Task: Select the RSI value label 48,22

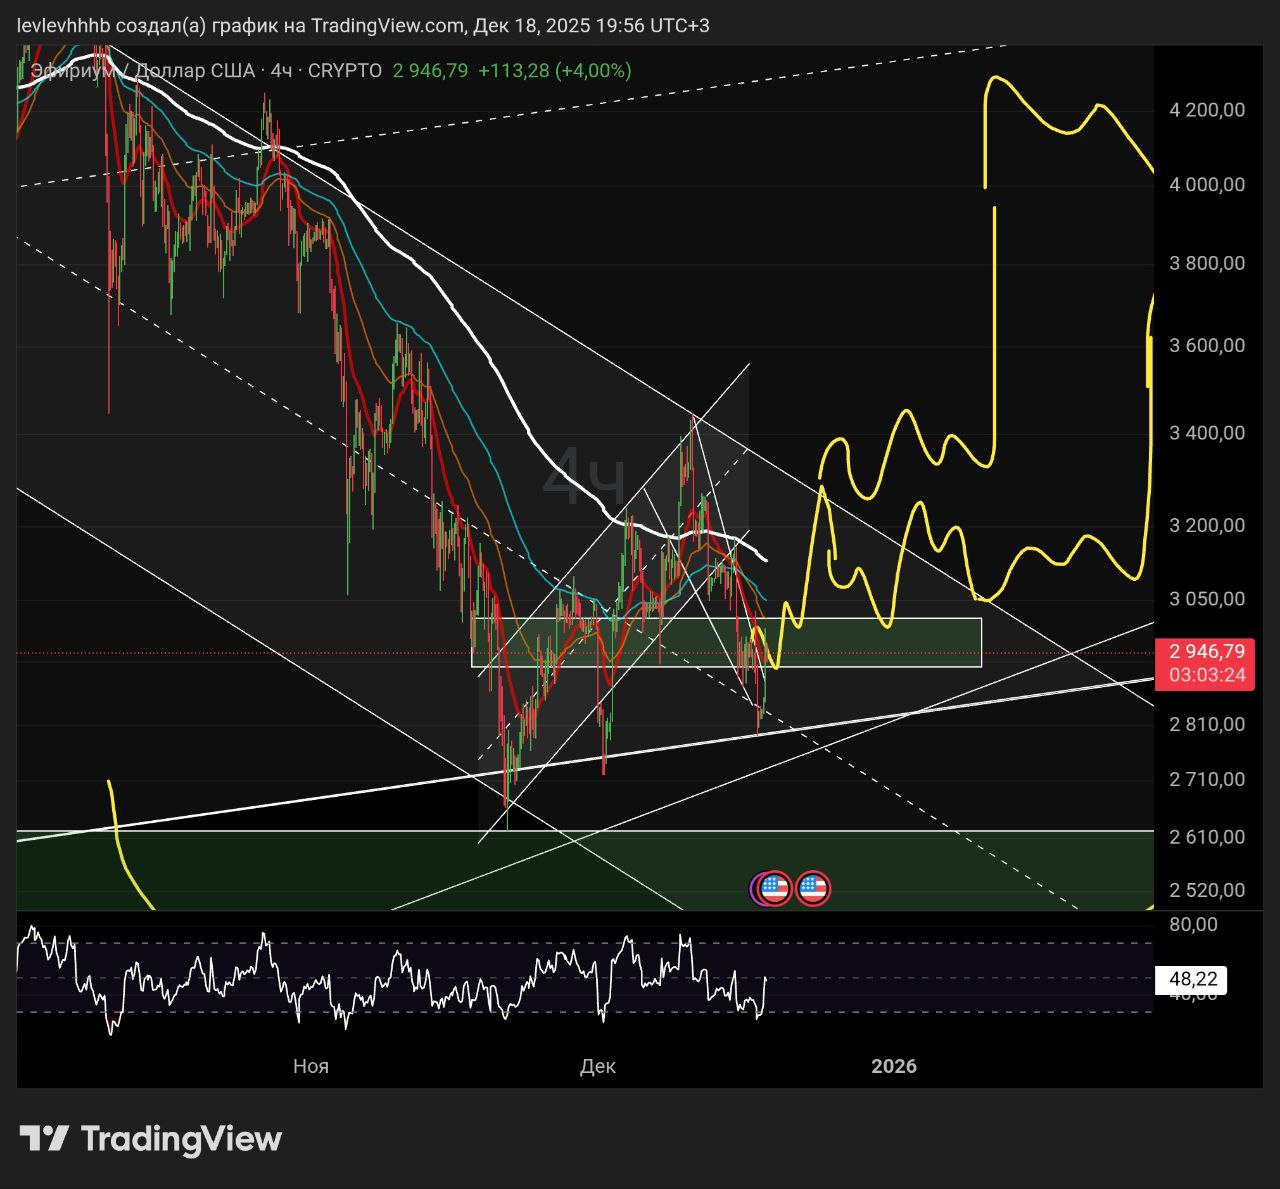Action: pos(1193,980)
